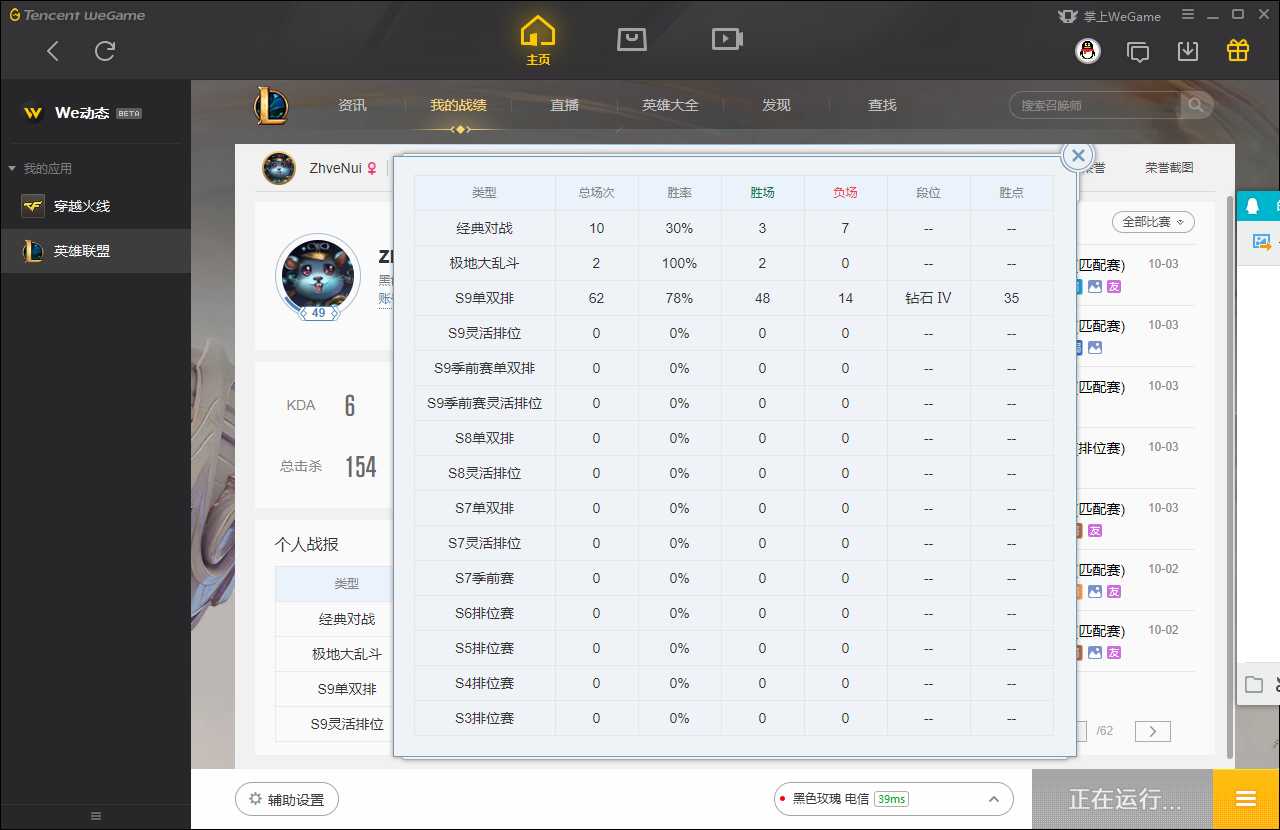Click the green 胜场 column header
Screen dimensions: 1280x830
[x=762, y=193]
